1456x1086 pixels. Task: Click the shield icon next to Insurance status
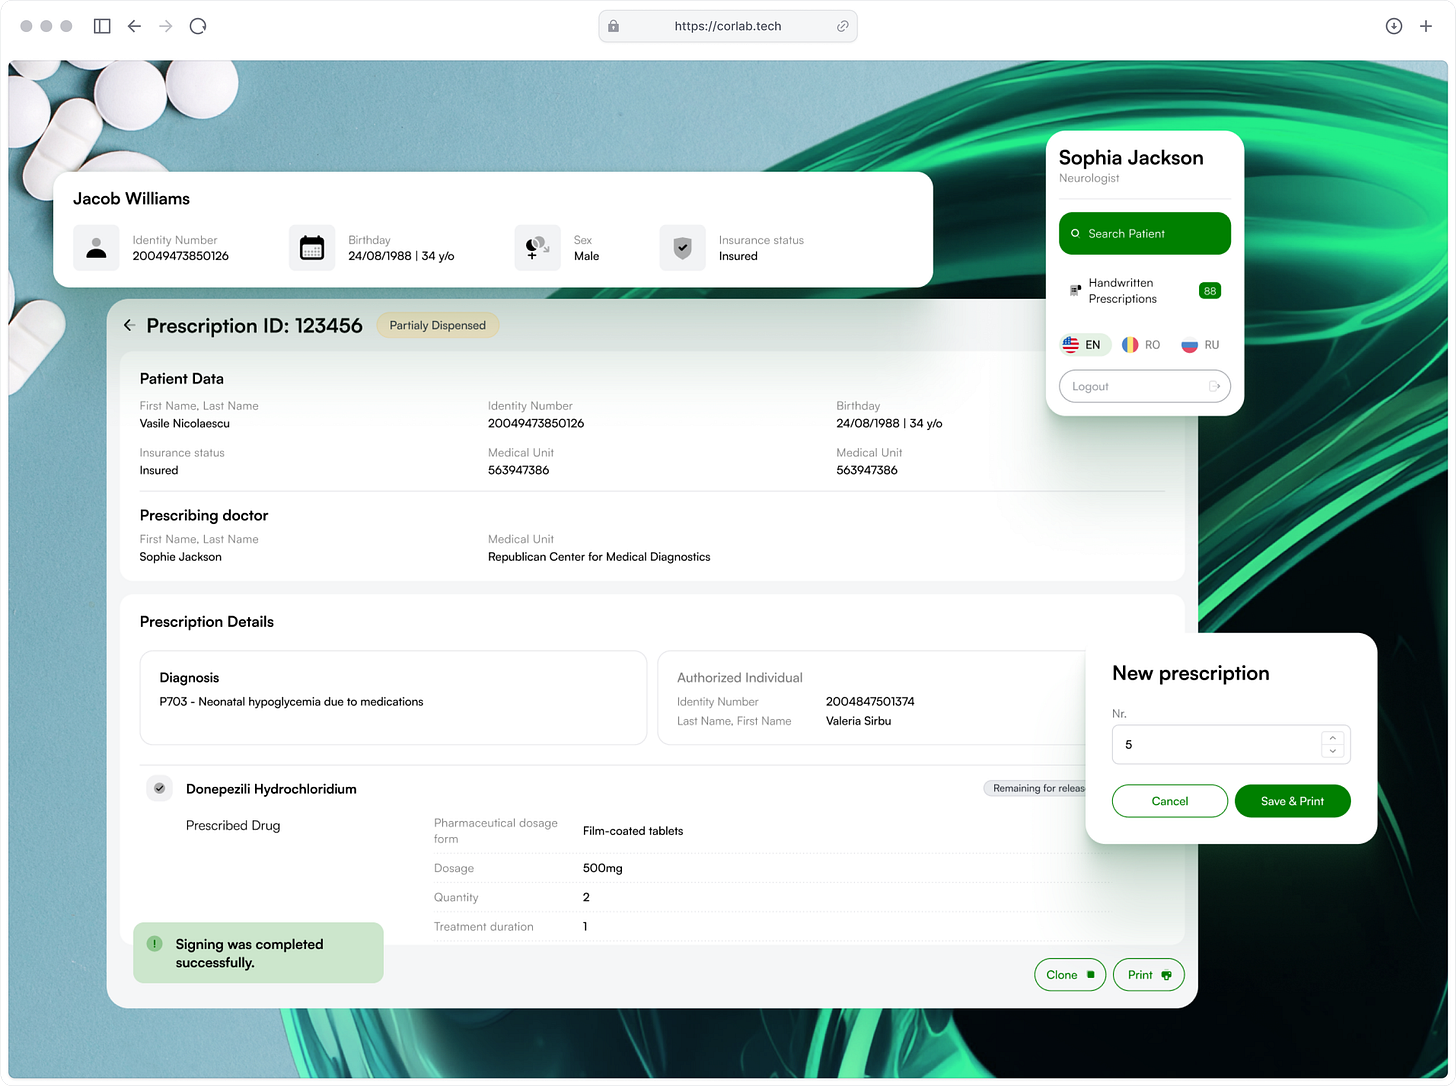tap(682, 248)
